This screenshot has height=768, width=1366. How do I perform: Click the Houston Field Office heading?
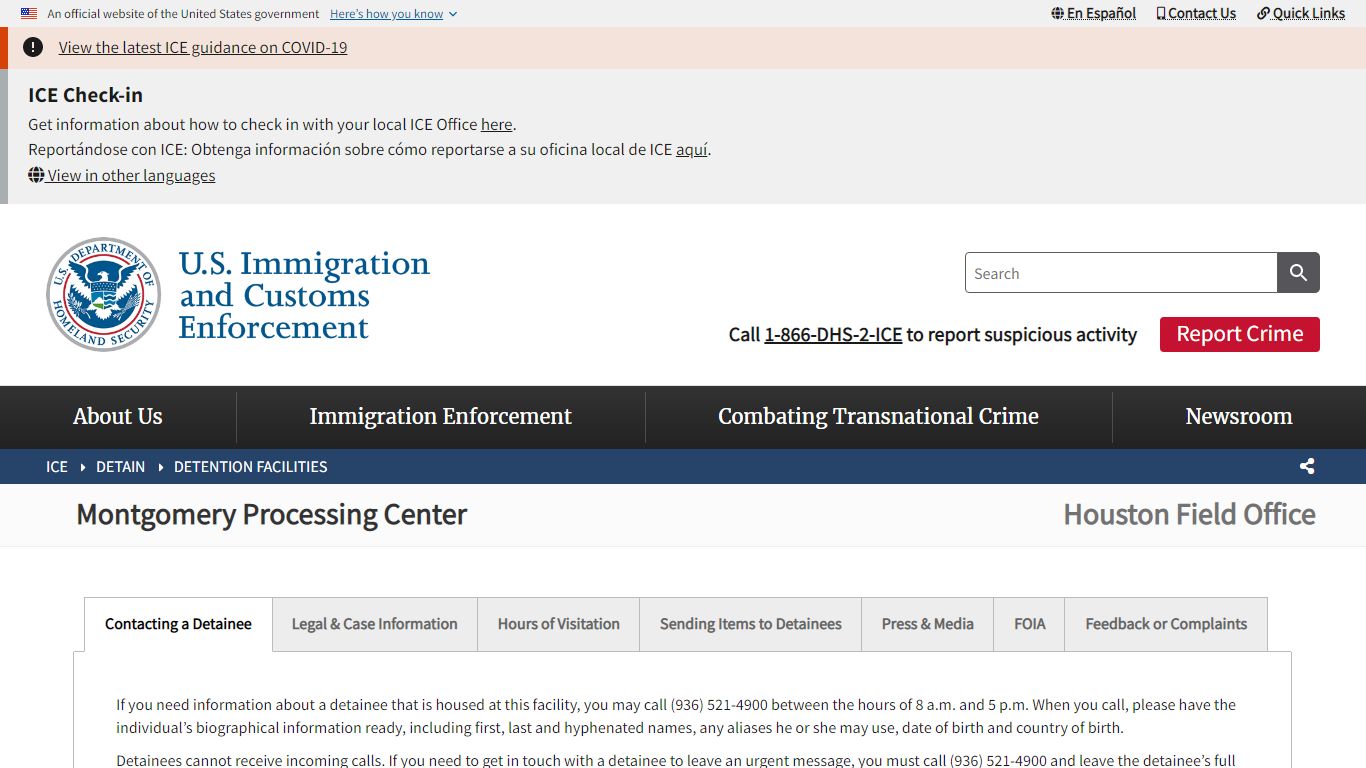tap(1190, 515)
